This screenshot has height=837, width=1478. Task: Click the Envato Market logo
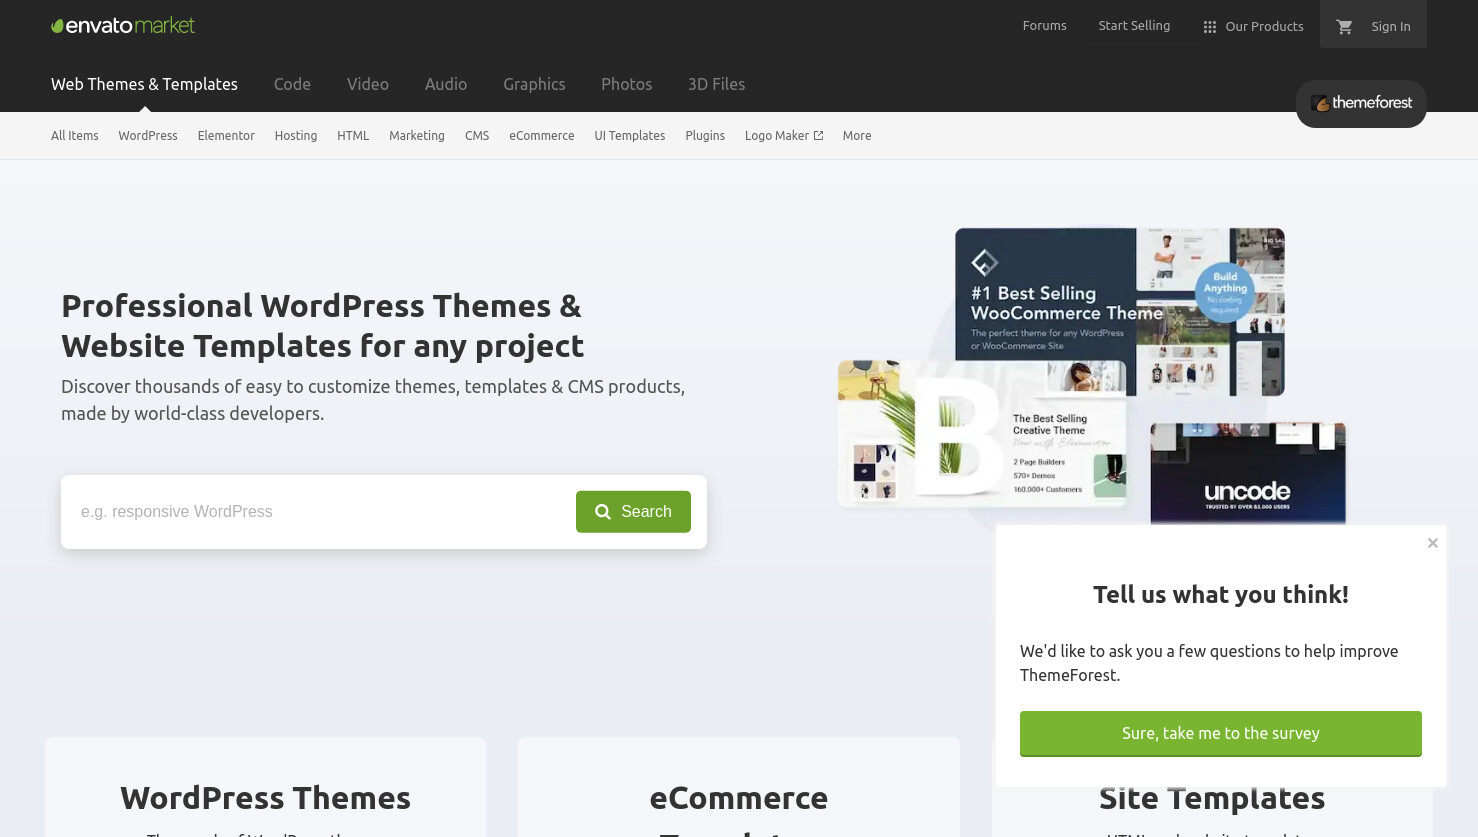[x=123, y=26]
